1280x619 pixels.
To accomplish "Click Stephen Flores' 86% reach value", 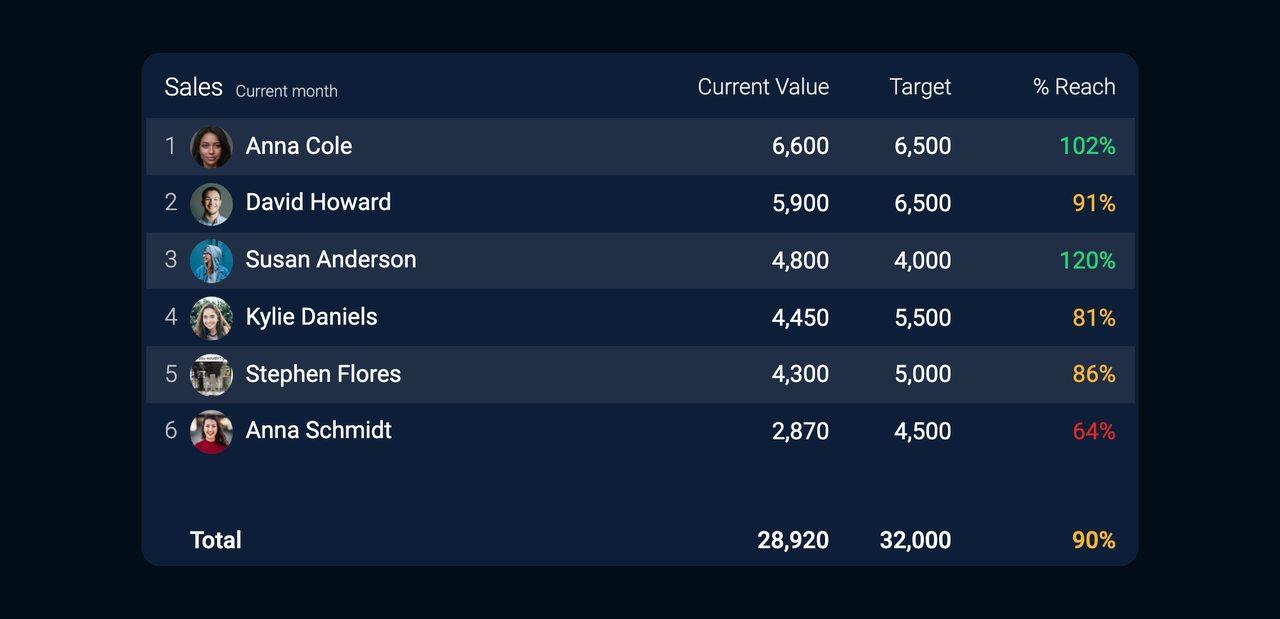I will tap(1094, 374).
